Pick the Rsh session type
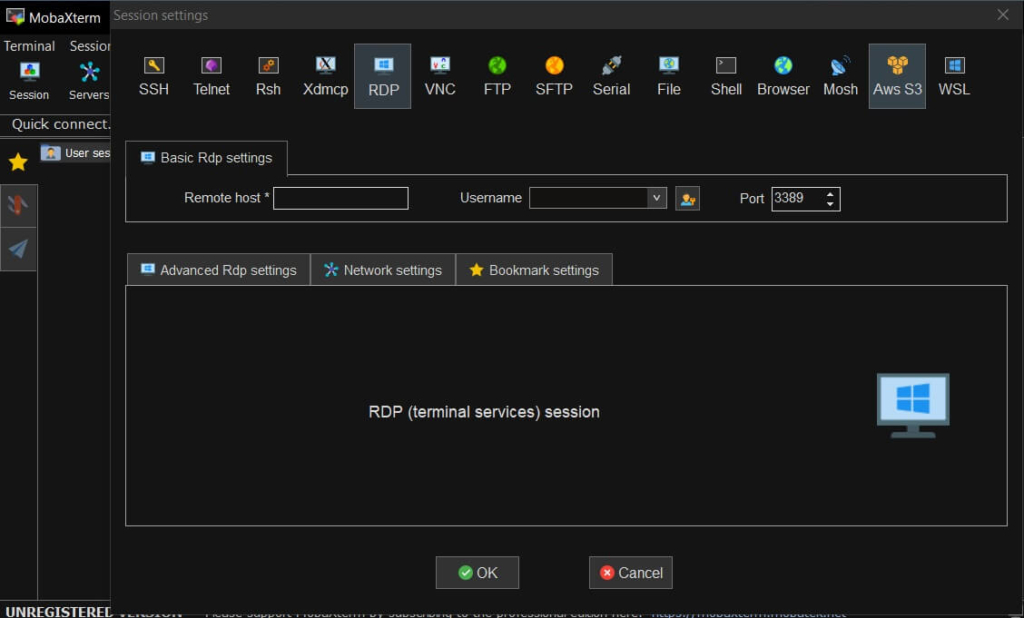Screen dimensions: 1024x618 (x=268, y=76)
